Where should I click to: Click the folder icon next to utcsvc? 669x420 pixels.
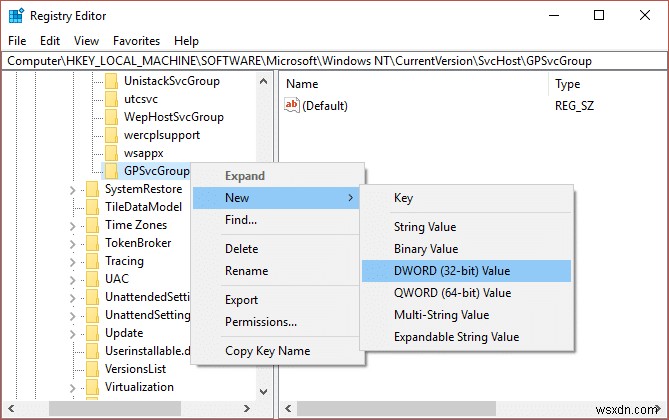tap(112, 99)
